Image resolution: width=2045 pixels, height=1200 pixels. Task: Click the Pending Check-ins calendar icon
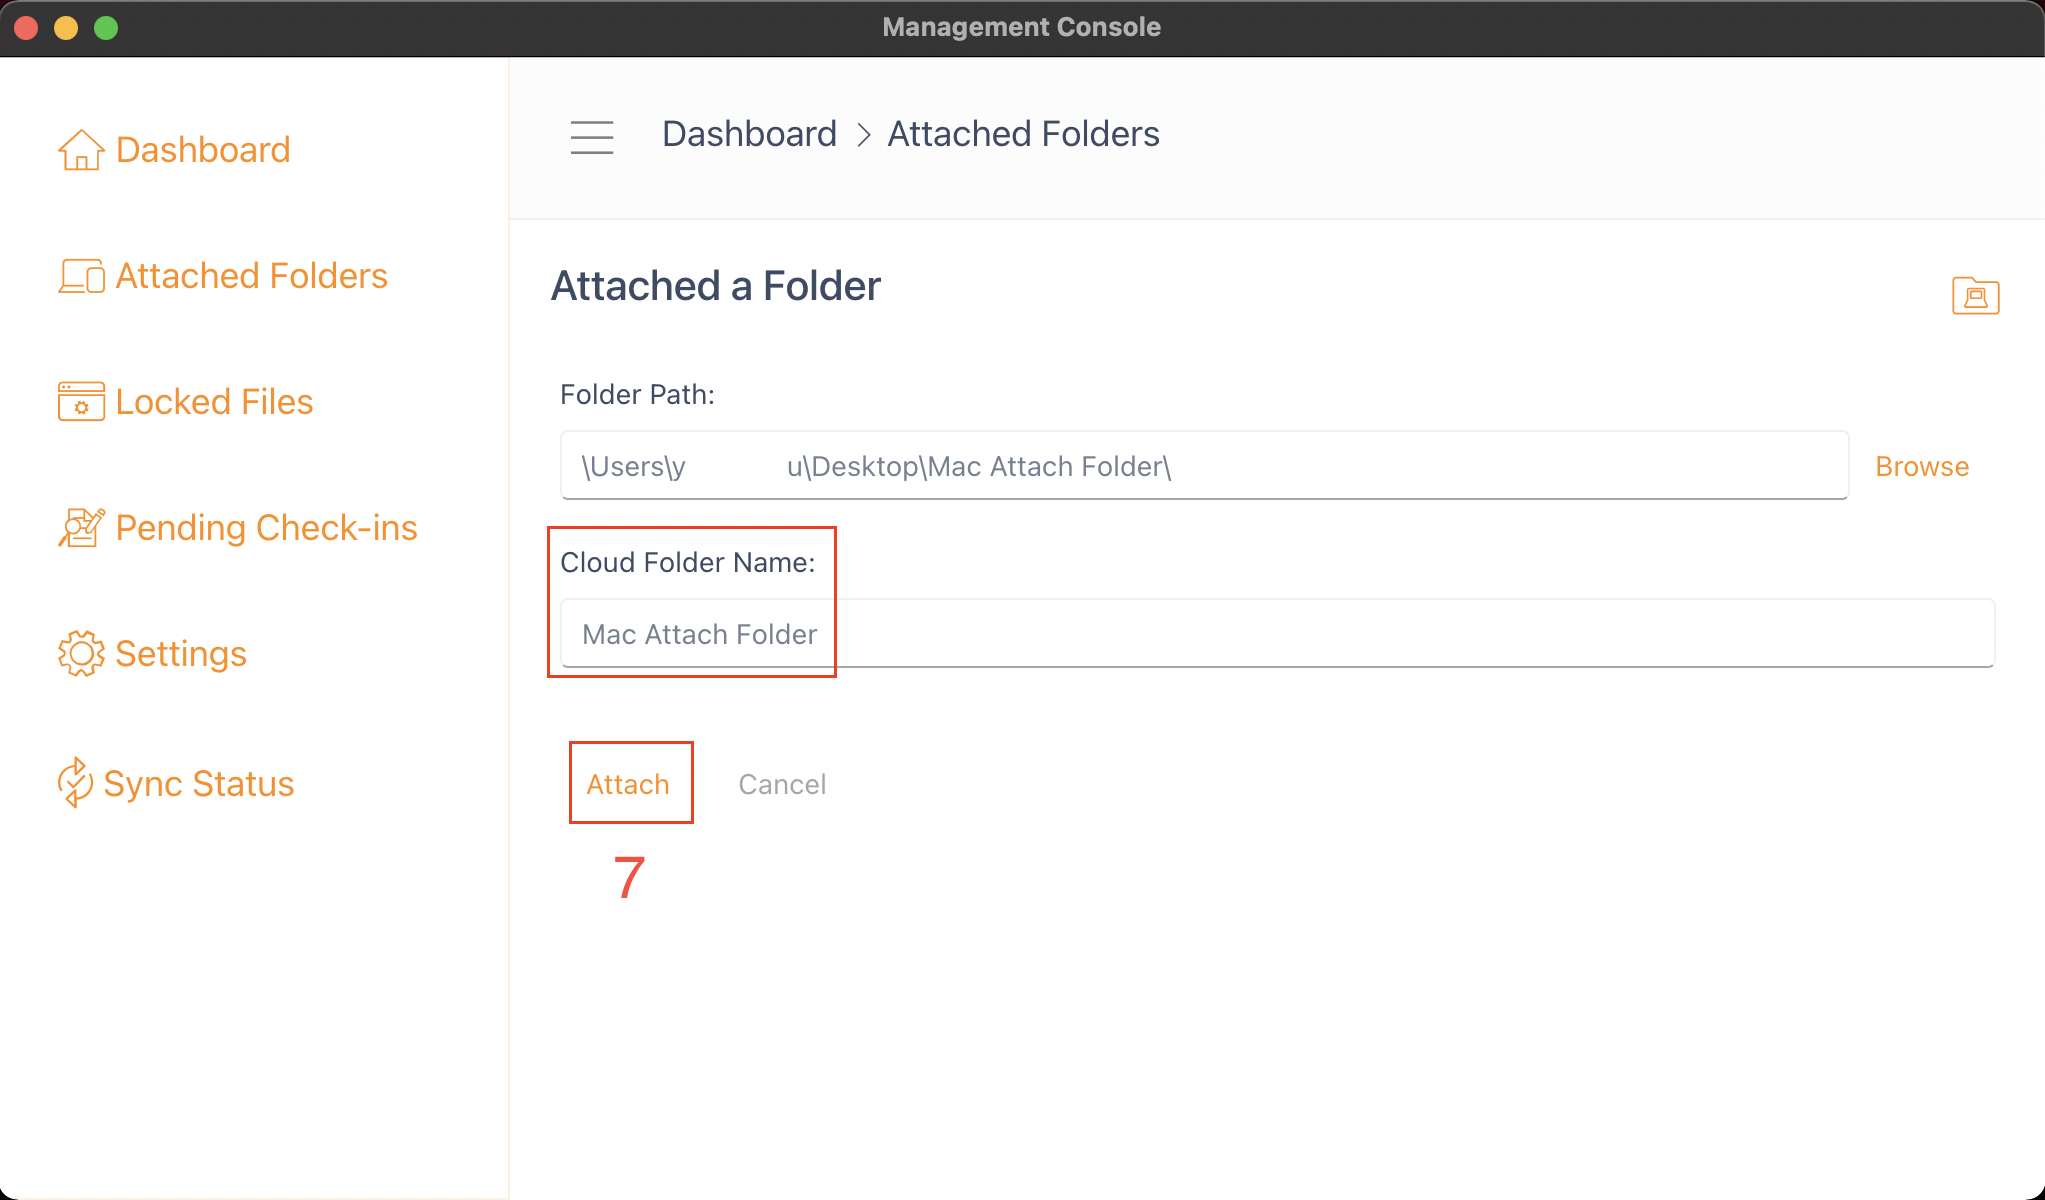(x=79, y=527)
